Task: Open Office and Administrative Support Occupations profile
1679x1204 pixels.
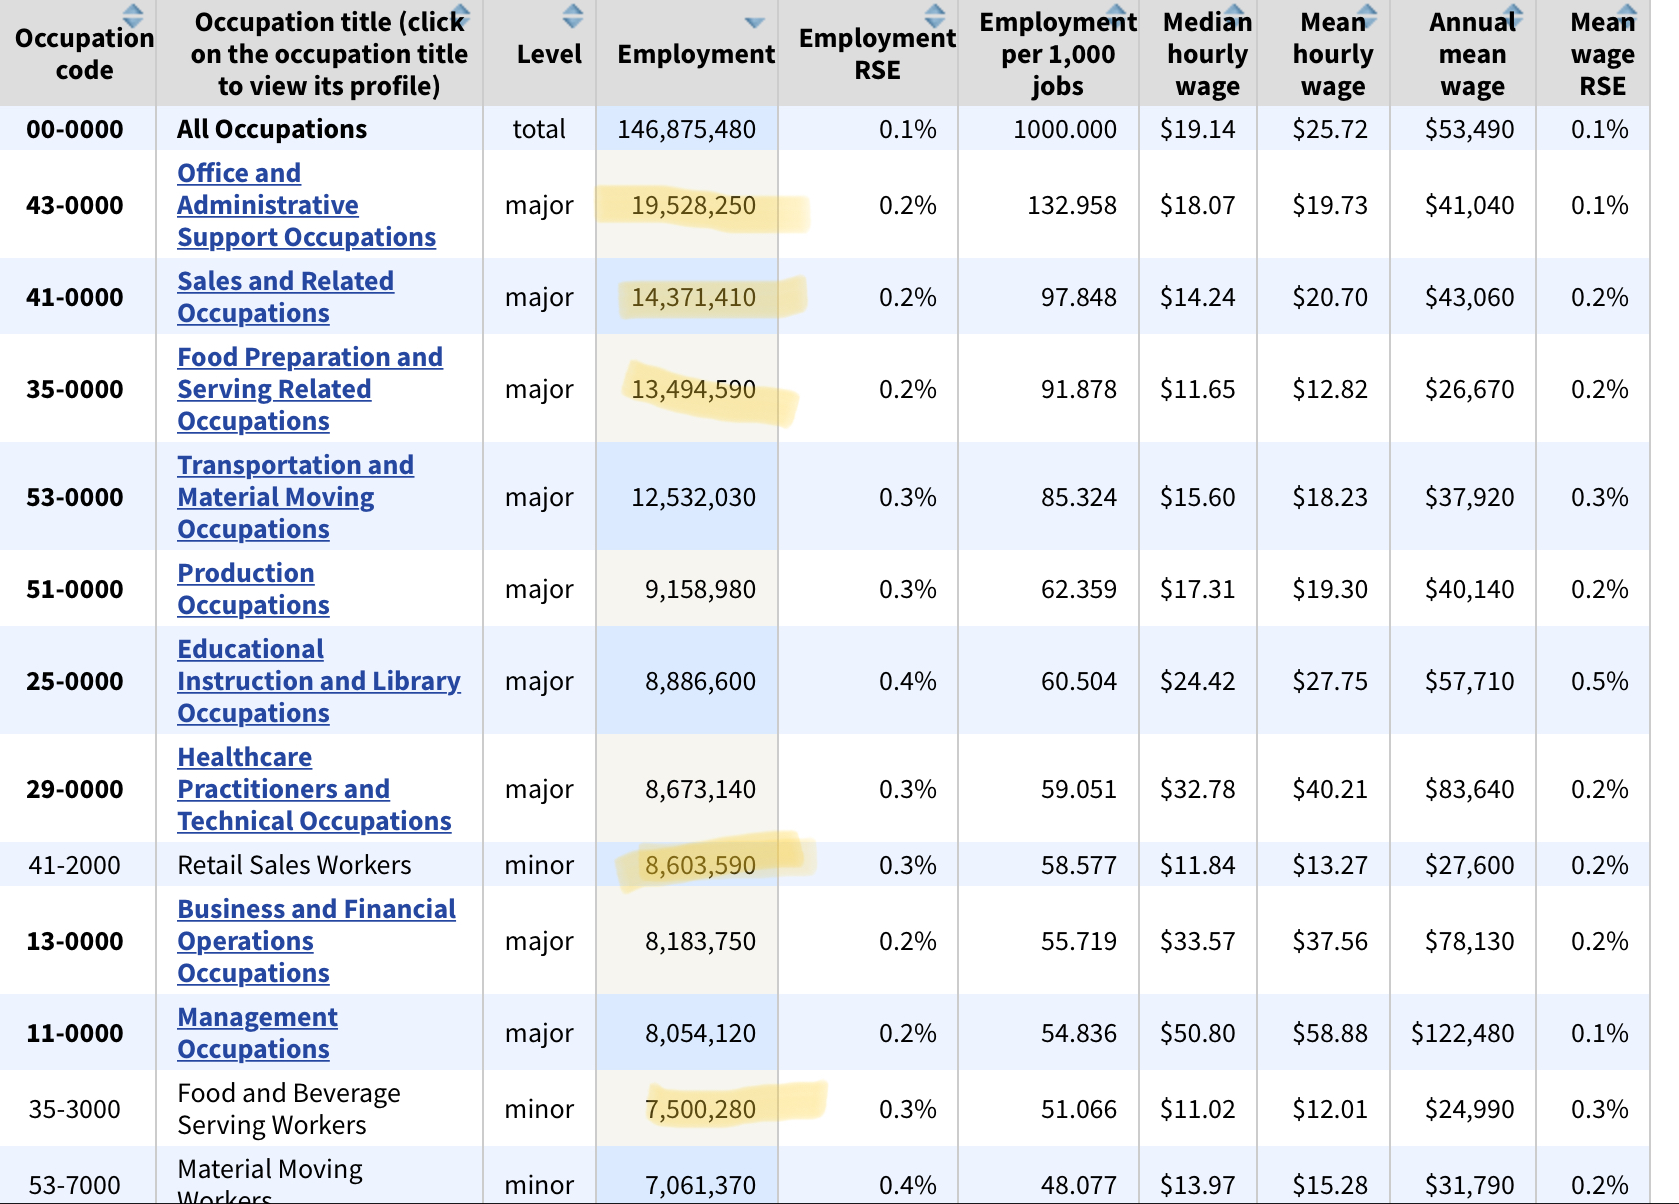Action: 306,205
